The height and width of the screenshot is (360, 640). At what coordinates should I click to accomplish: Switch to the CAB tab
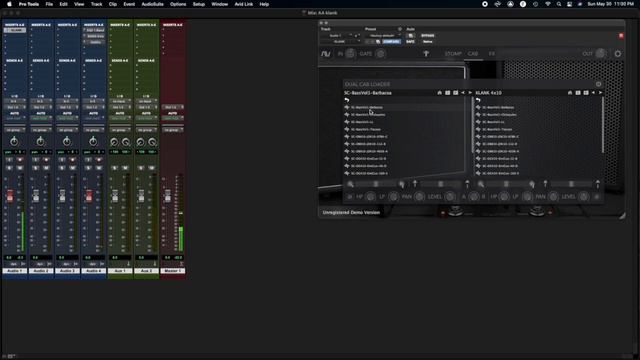(473, 53)
